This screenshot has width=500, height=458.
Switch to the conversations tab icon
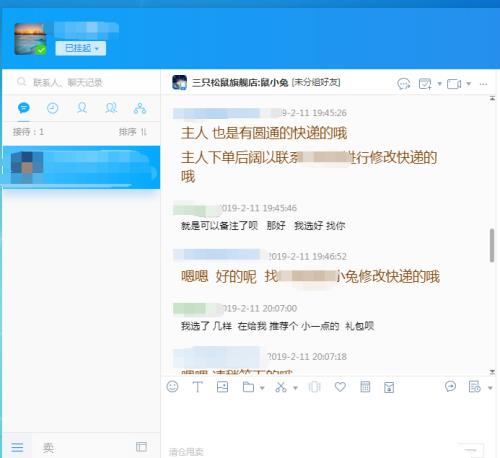pyautogui.click(x=24, y=108)
